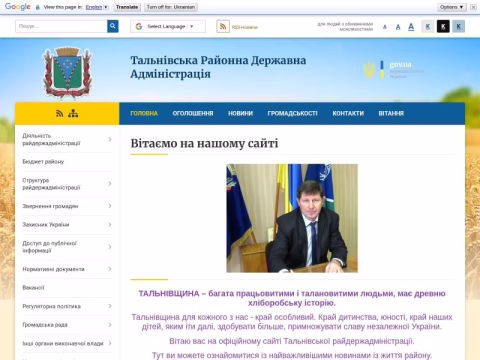Close the Google translate bar
The width and height of the screenshot is (480, 360).
(473, 7)
